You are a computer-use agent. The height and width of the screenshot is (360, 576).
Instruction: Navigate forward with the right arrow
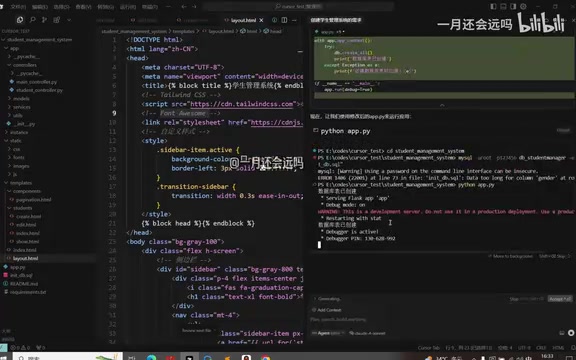point(194,6)
